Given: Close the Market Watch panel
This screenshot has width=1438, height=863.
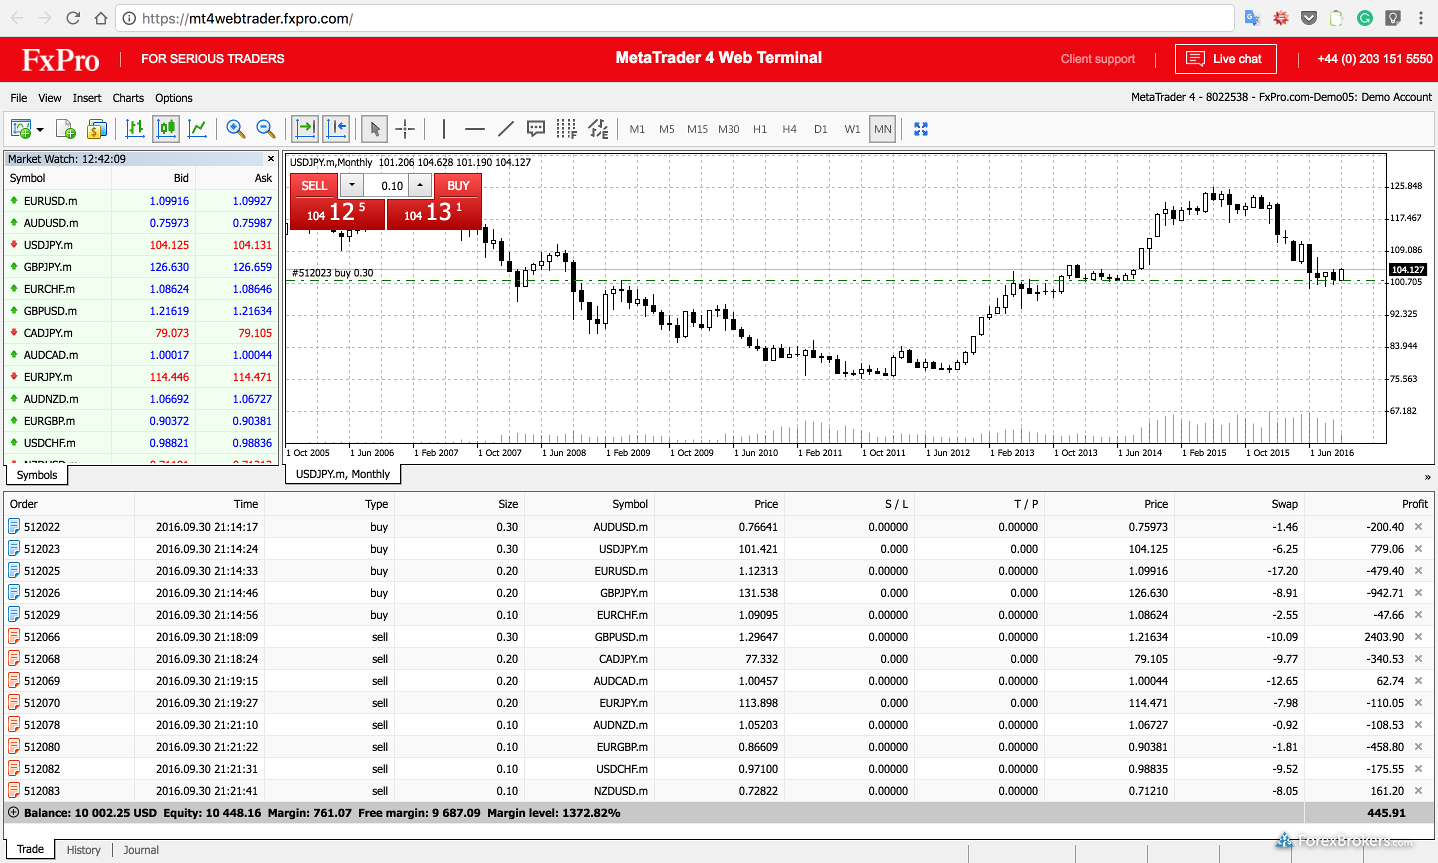Looking at the screenshot, I should point(270,159).
